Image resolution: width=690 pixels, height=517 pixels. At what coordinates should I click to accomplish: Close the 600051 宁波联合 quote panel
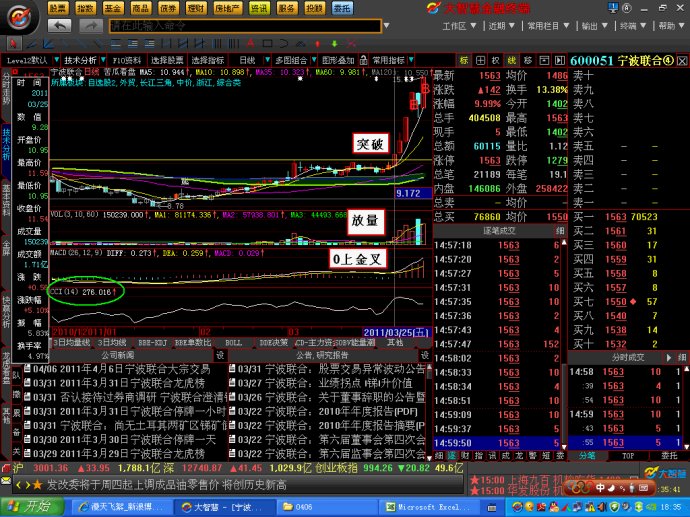(682, 61)
